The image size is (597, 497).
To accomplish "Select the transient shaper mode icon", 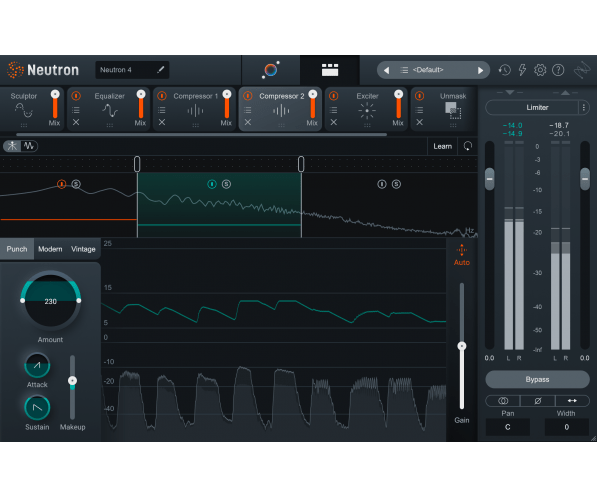I will click(x=12, y=146).
